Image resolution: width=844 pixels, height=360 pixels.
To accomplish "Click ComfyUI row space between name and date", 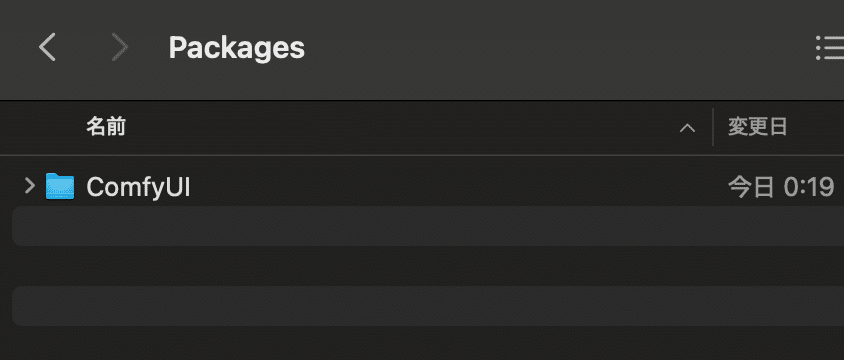I will pos(458,187).
